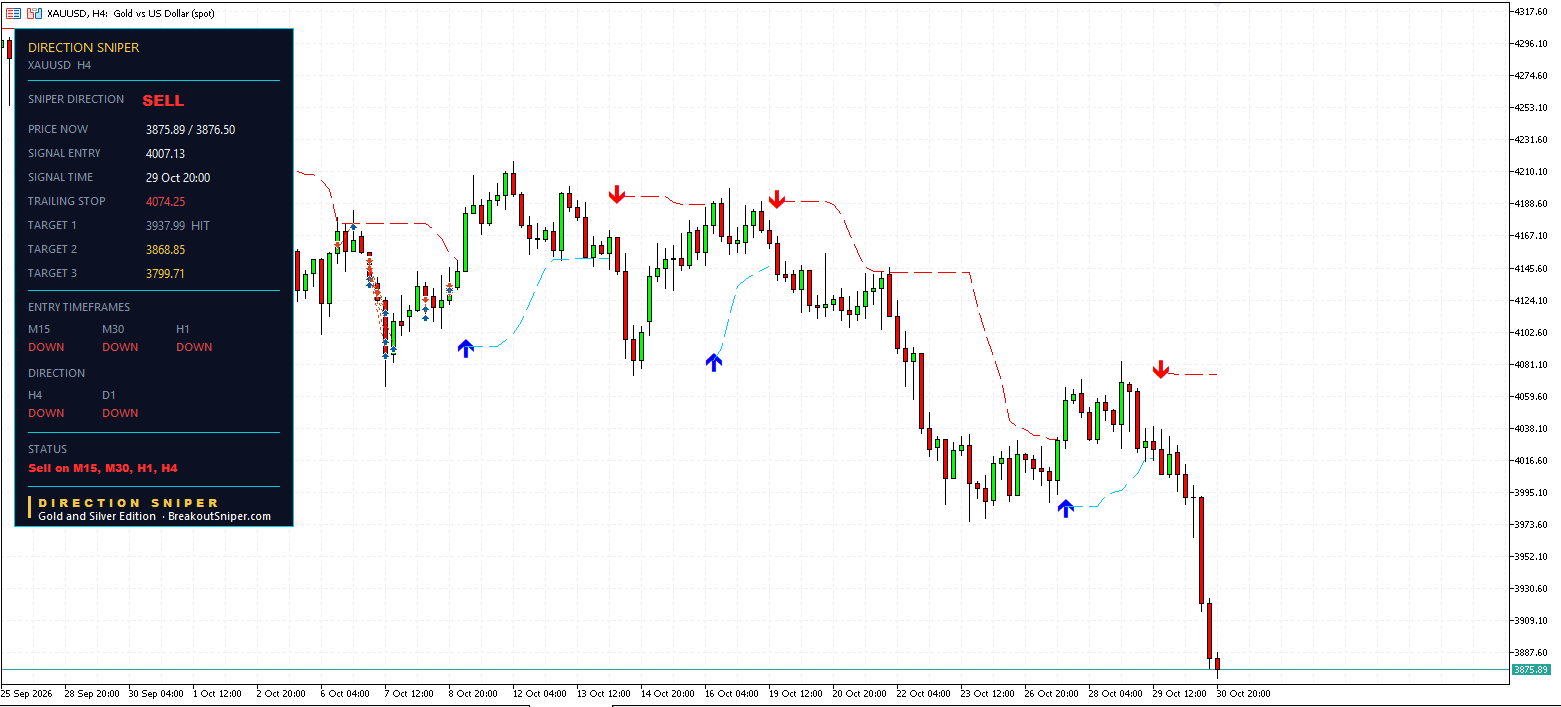Select the chart title XAUUSD, H4 text
The width and height of the screenshot is (1561, 707).
pyautogui.click(x=78, y=13)
